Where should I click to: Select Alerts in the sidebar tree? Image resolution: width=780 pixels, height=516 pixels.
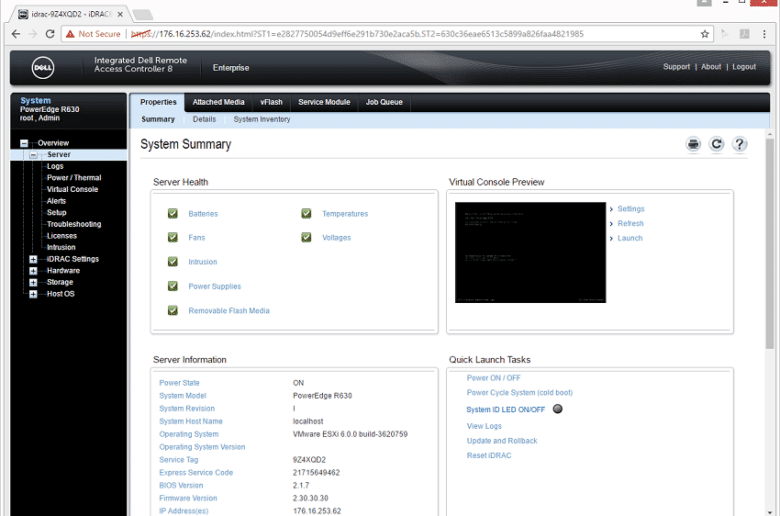(56, 201)
